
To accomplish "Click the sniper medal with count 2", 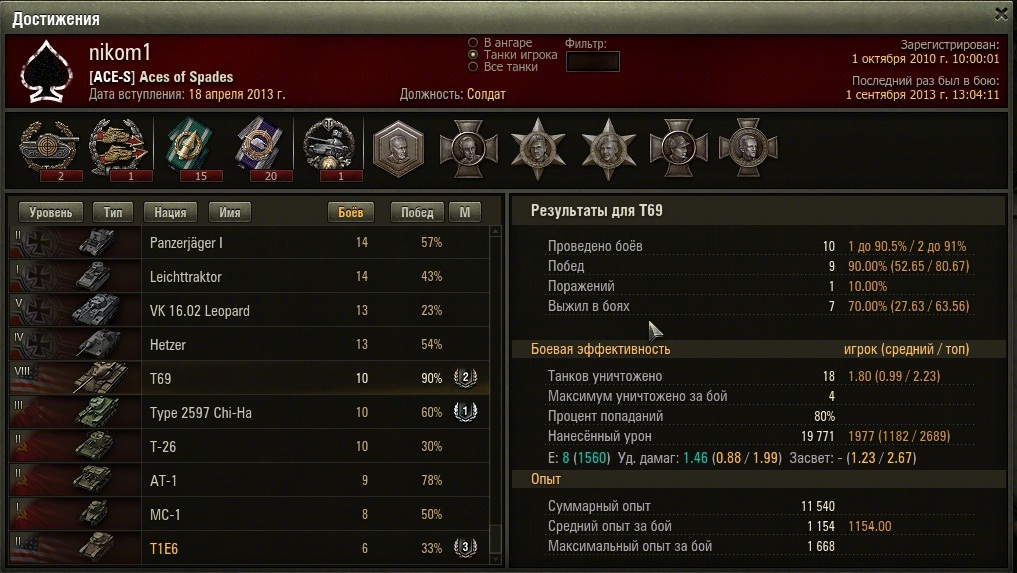I will click(x=50, y=149).
